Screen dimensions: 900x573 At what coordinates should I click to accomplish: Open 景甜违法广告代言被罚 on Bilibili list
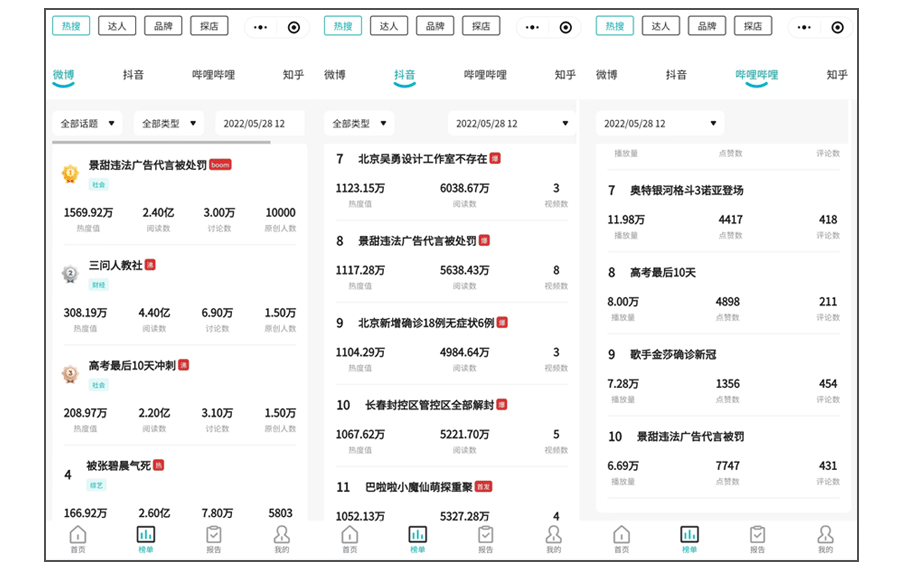[690, 437]
